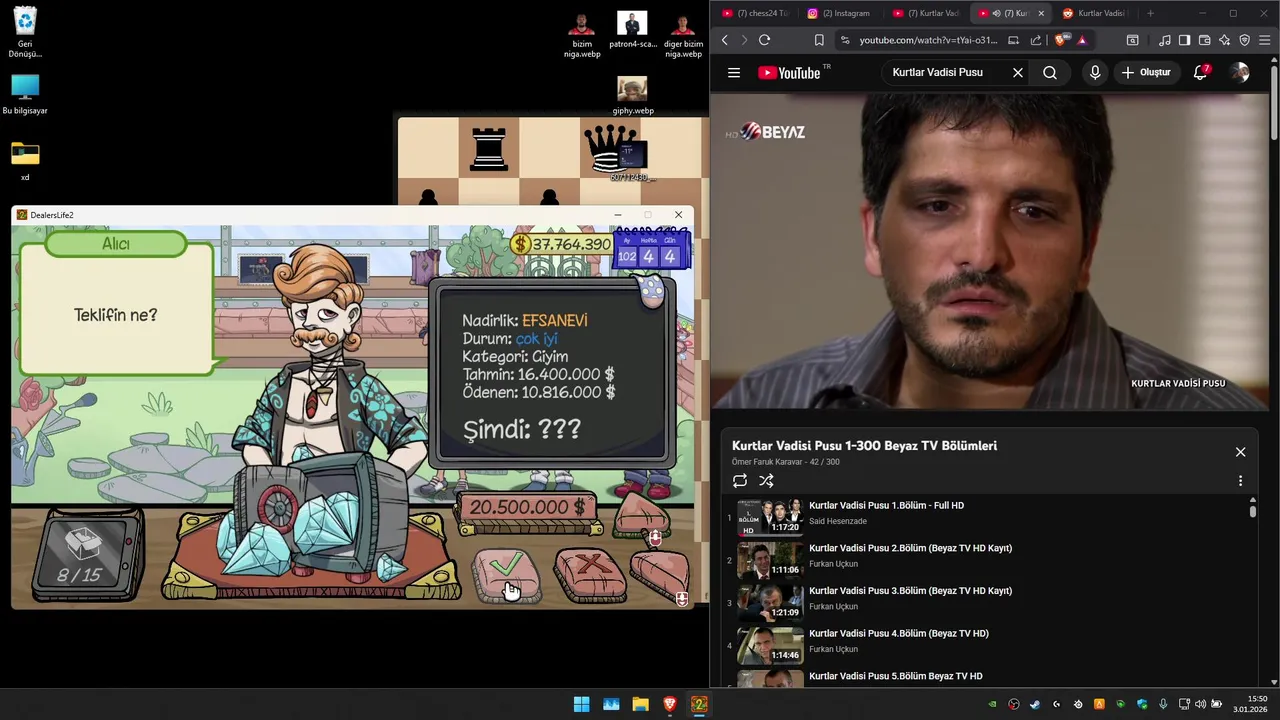This screenshot has height=720, width=1280.
Task: Bookmark this page in the browser
Action: click(819, 40)
